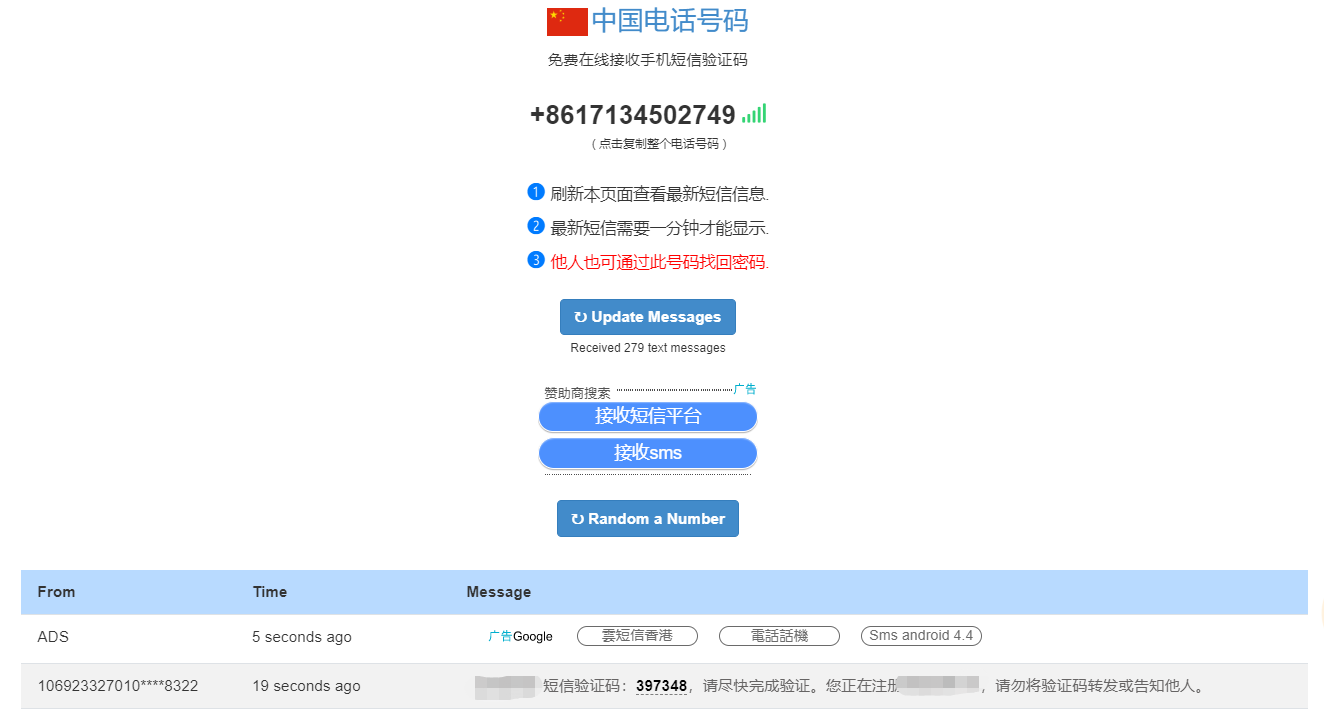Click the blue numbered circle icon for step one
The width and height of the screenshot is (1324, 725).
pos(535,191)
